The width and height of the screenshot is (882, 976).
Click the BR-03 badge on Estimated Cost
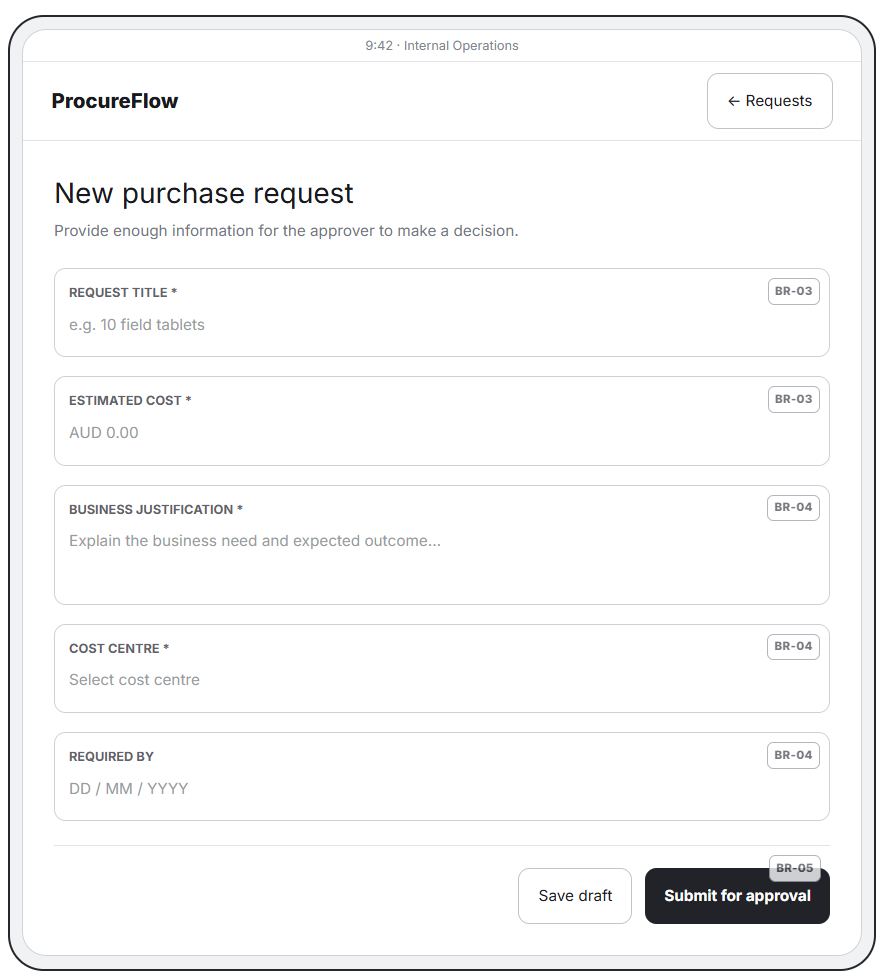tap(793, 400)
